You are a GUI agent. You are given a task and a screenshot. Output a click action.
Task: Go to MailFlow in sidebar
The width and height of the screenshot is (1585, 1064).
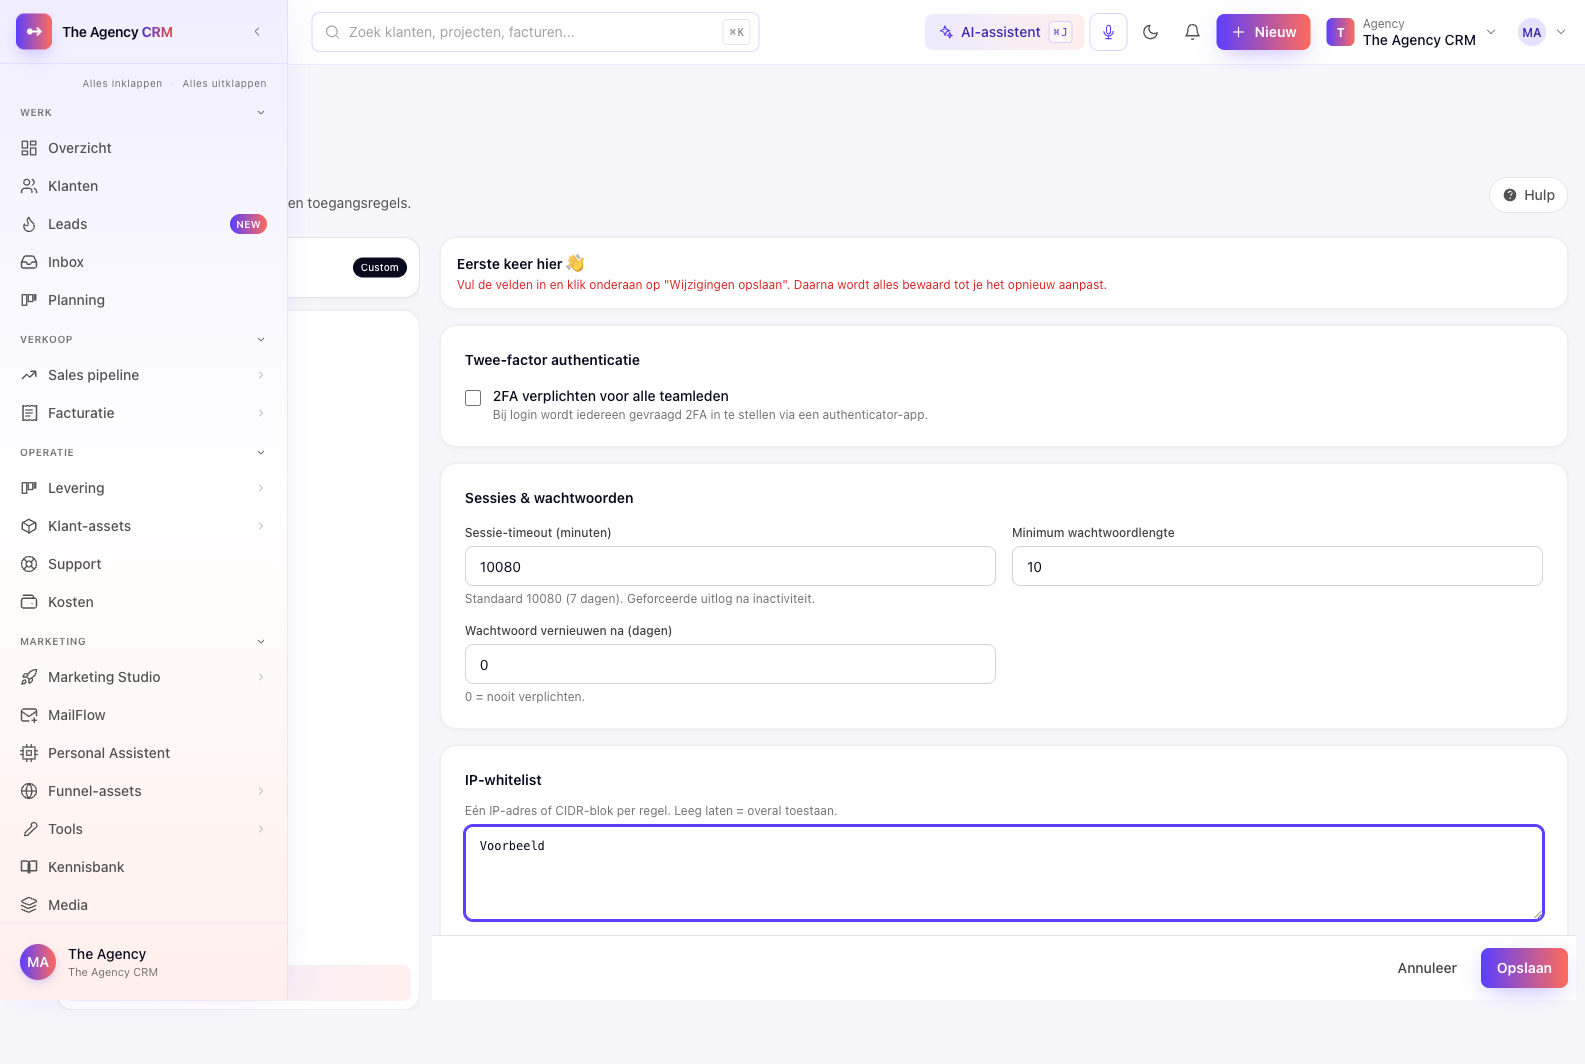pyautogui.click(x=143, y=715)
